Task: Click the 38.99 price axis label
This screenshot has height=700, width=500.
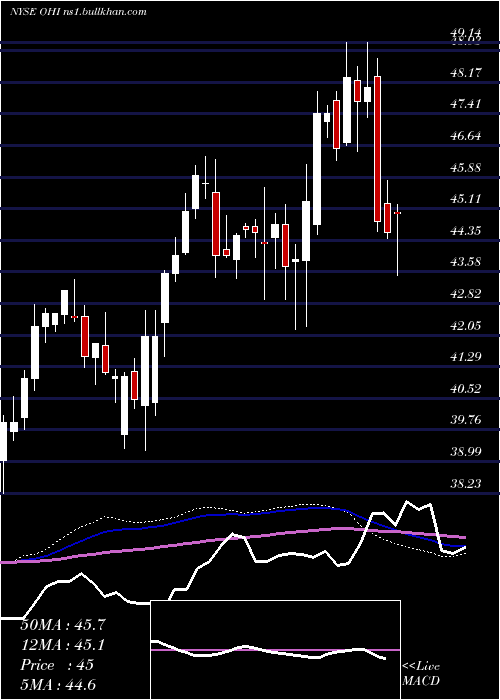Action: [466, 451]
